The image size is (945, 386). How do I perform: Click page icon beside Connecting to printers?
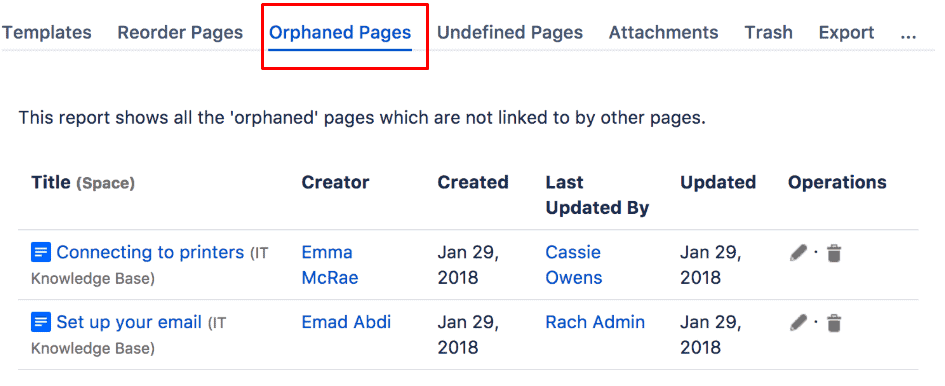pyautogui.click(x=40, y=252)
